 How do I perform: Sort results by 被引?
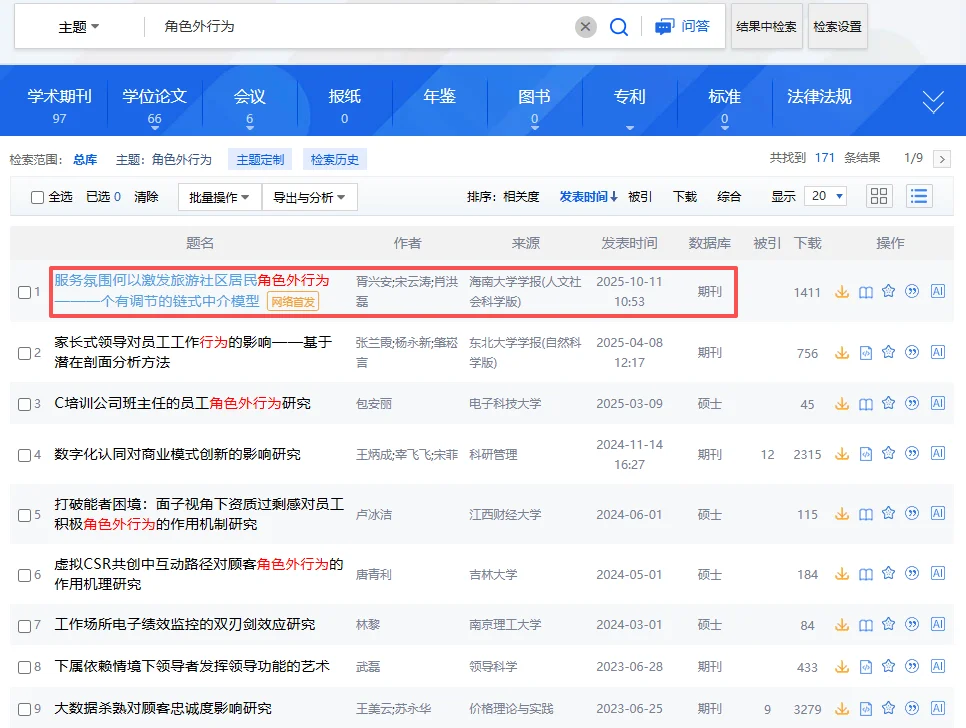click(639, 196)
